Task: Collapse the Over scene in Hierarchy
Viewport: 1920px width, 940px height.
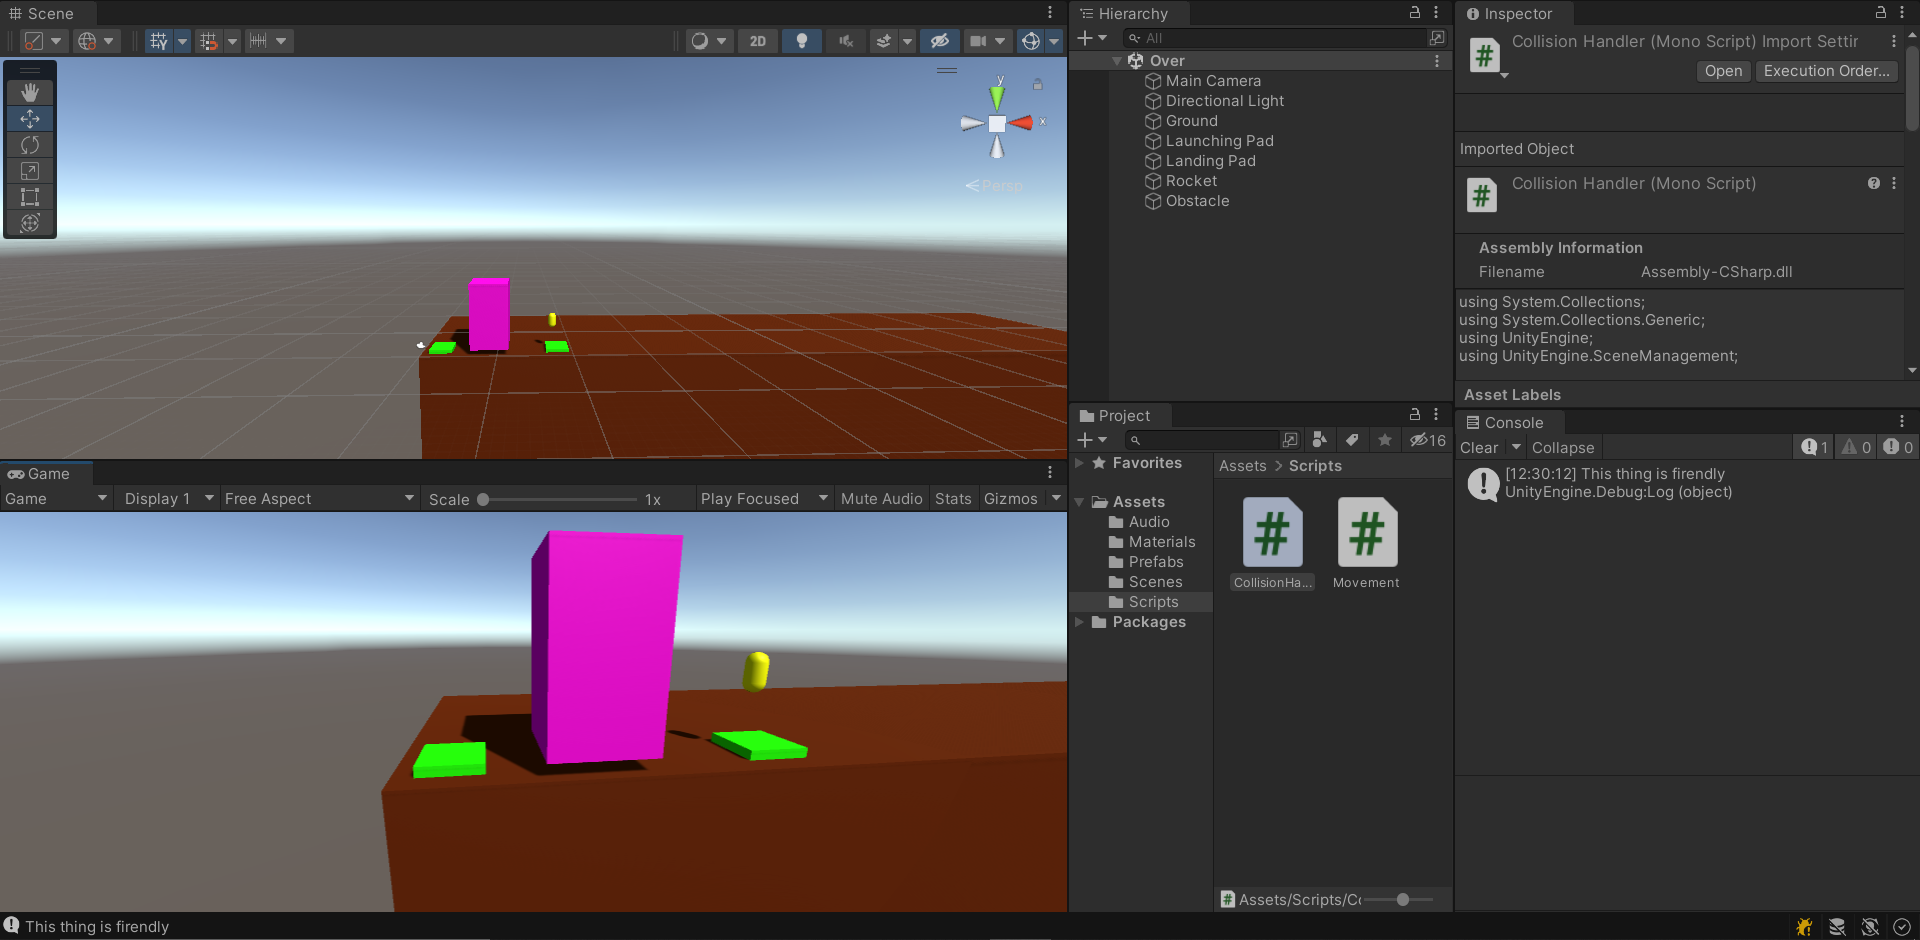Action: pos(1117,61)
